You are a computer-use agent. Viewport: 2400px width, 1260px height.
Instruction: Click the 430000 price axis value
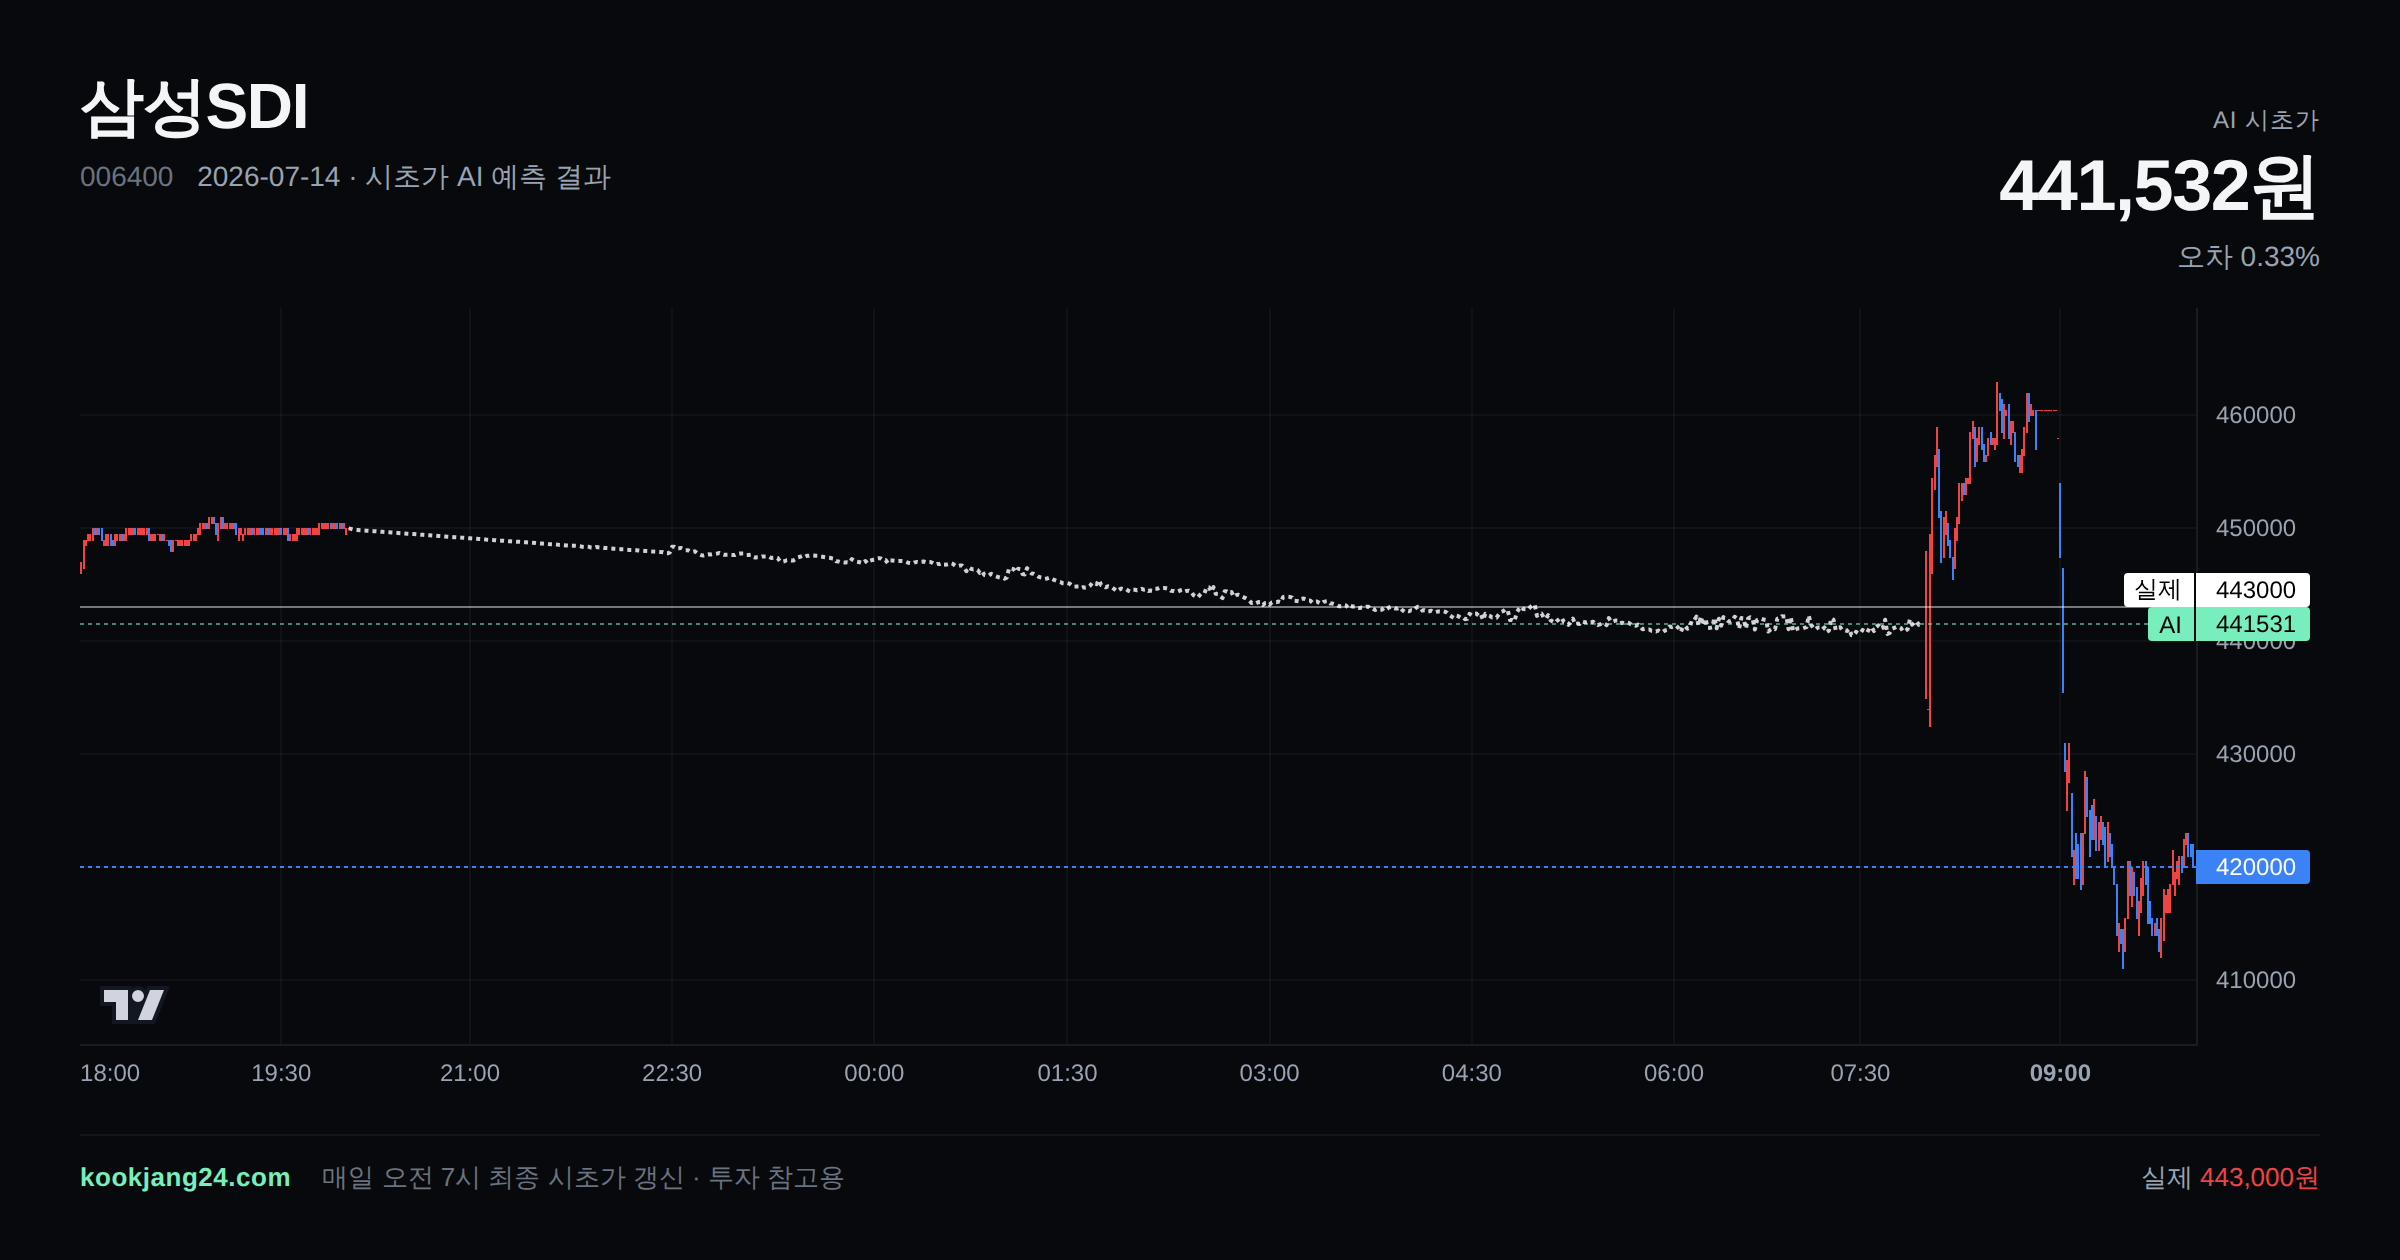click(2255, 754)
